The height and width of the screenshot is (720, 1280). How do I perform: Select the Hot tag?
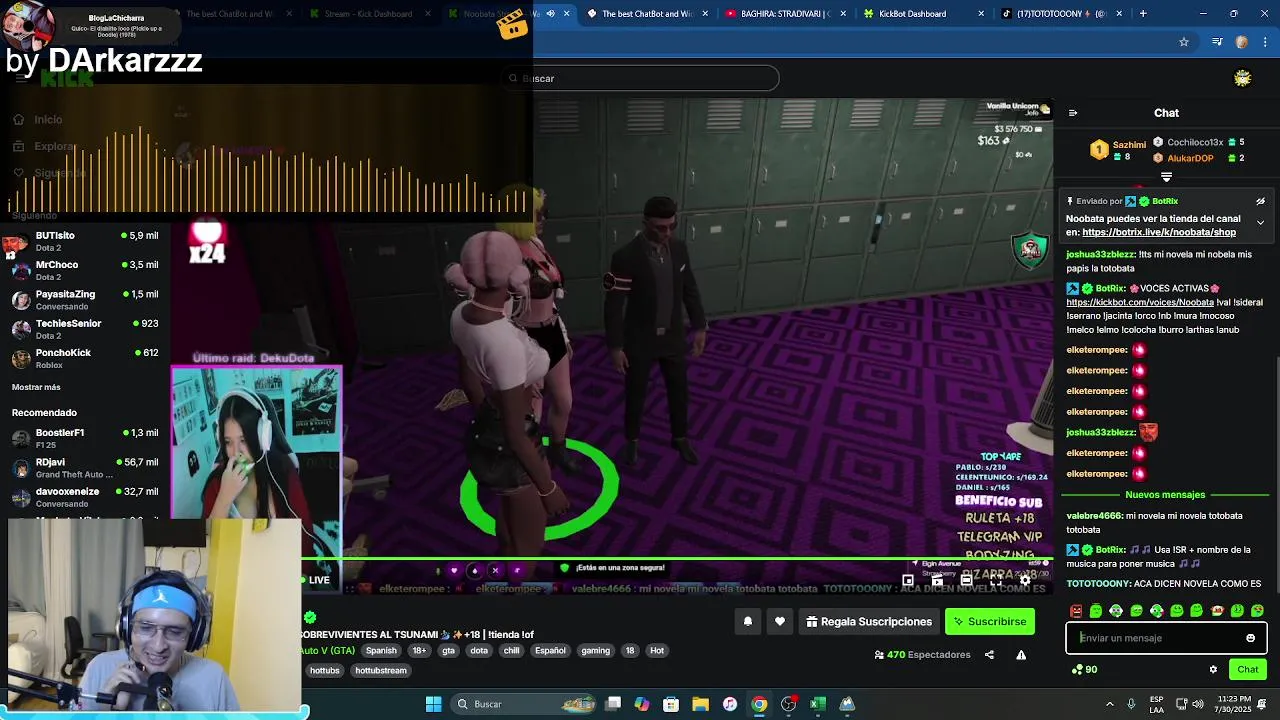(657, 651)
